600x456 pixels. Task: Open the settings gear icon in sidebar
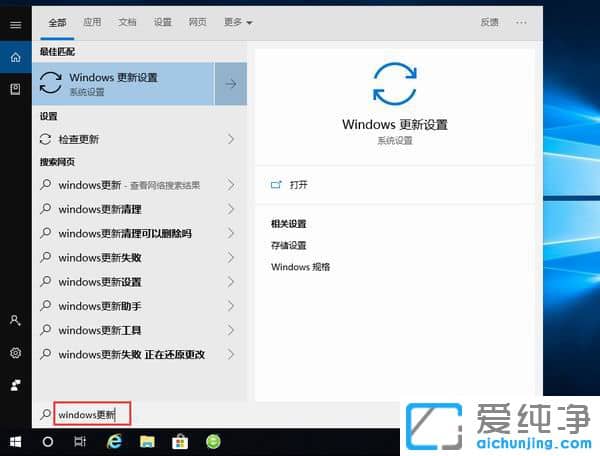(x=16, y=353)
